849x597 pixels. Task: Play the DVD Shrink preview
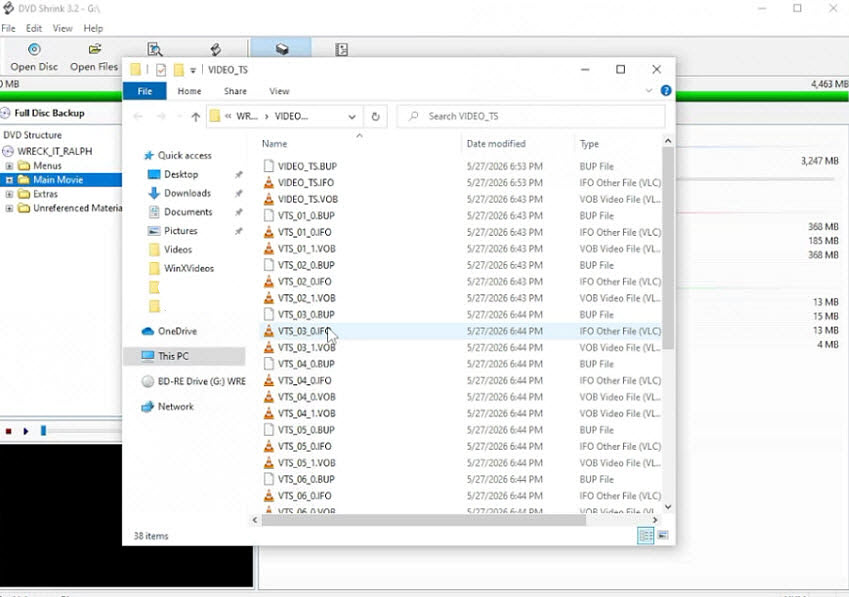coord(25,431)
